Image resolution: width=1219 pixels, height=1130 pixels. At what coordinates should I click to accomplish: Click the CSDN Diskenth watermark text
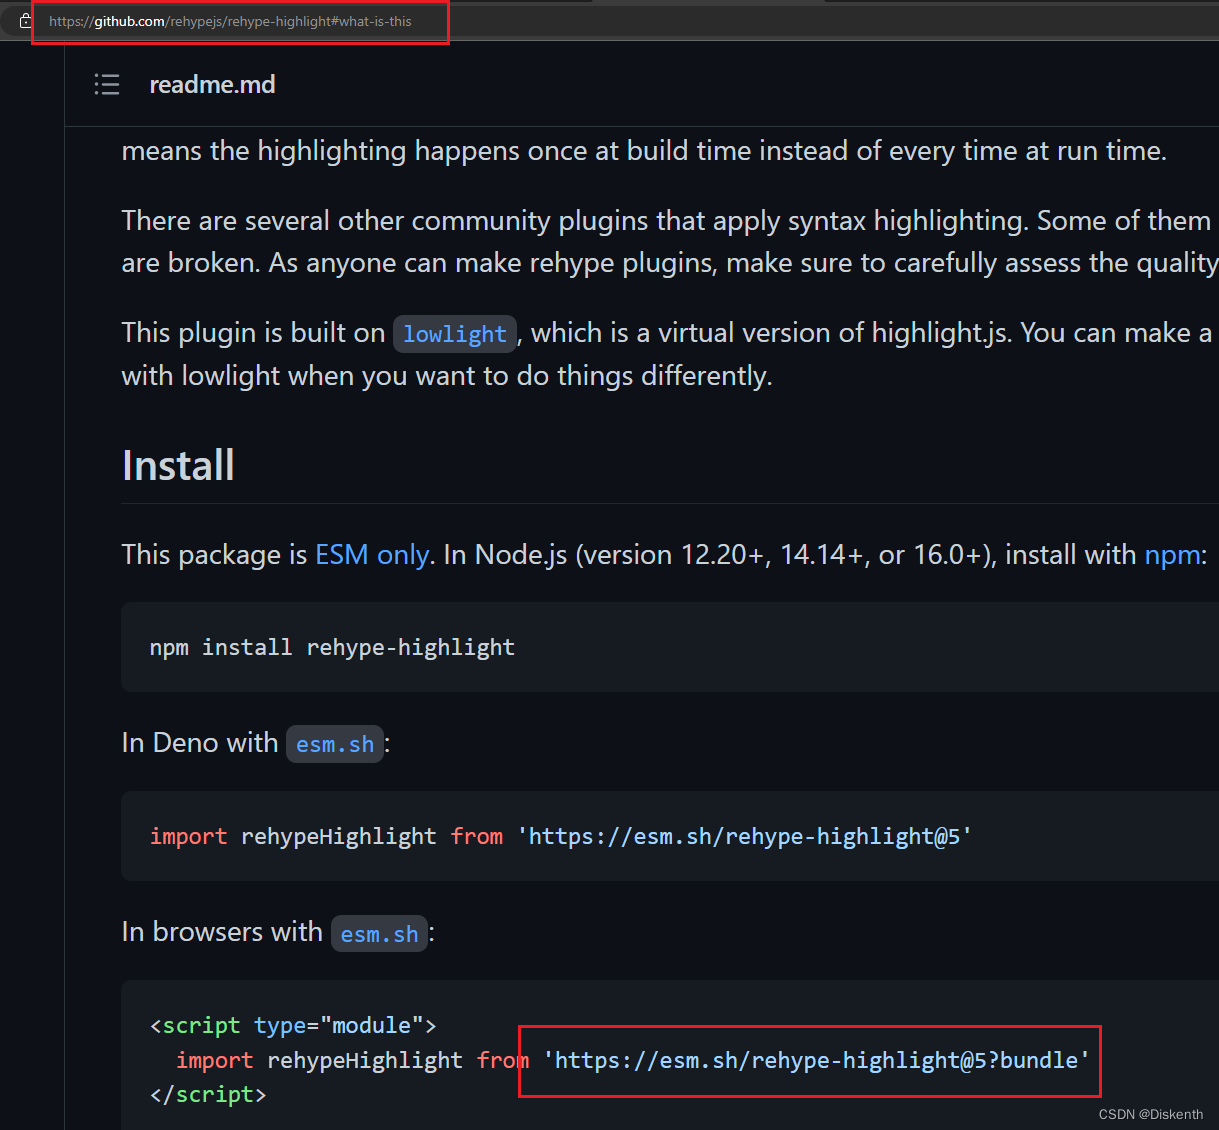pyautogui.click(x=1151, y=1113)
